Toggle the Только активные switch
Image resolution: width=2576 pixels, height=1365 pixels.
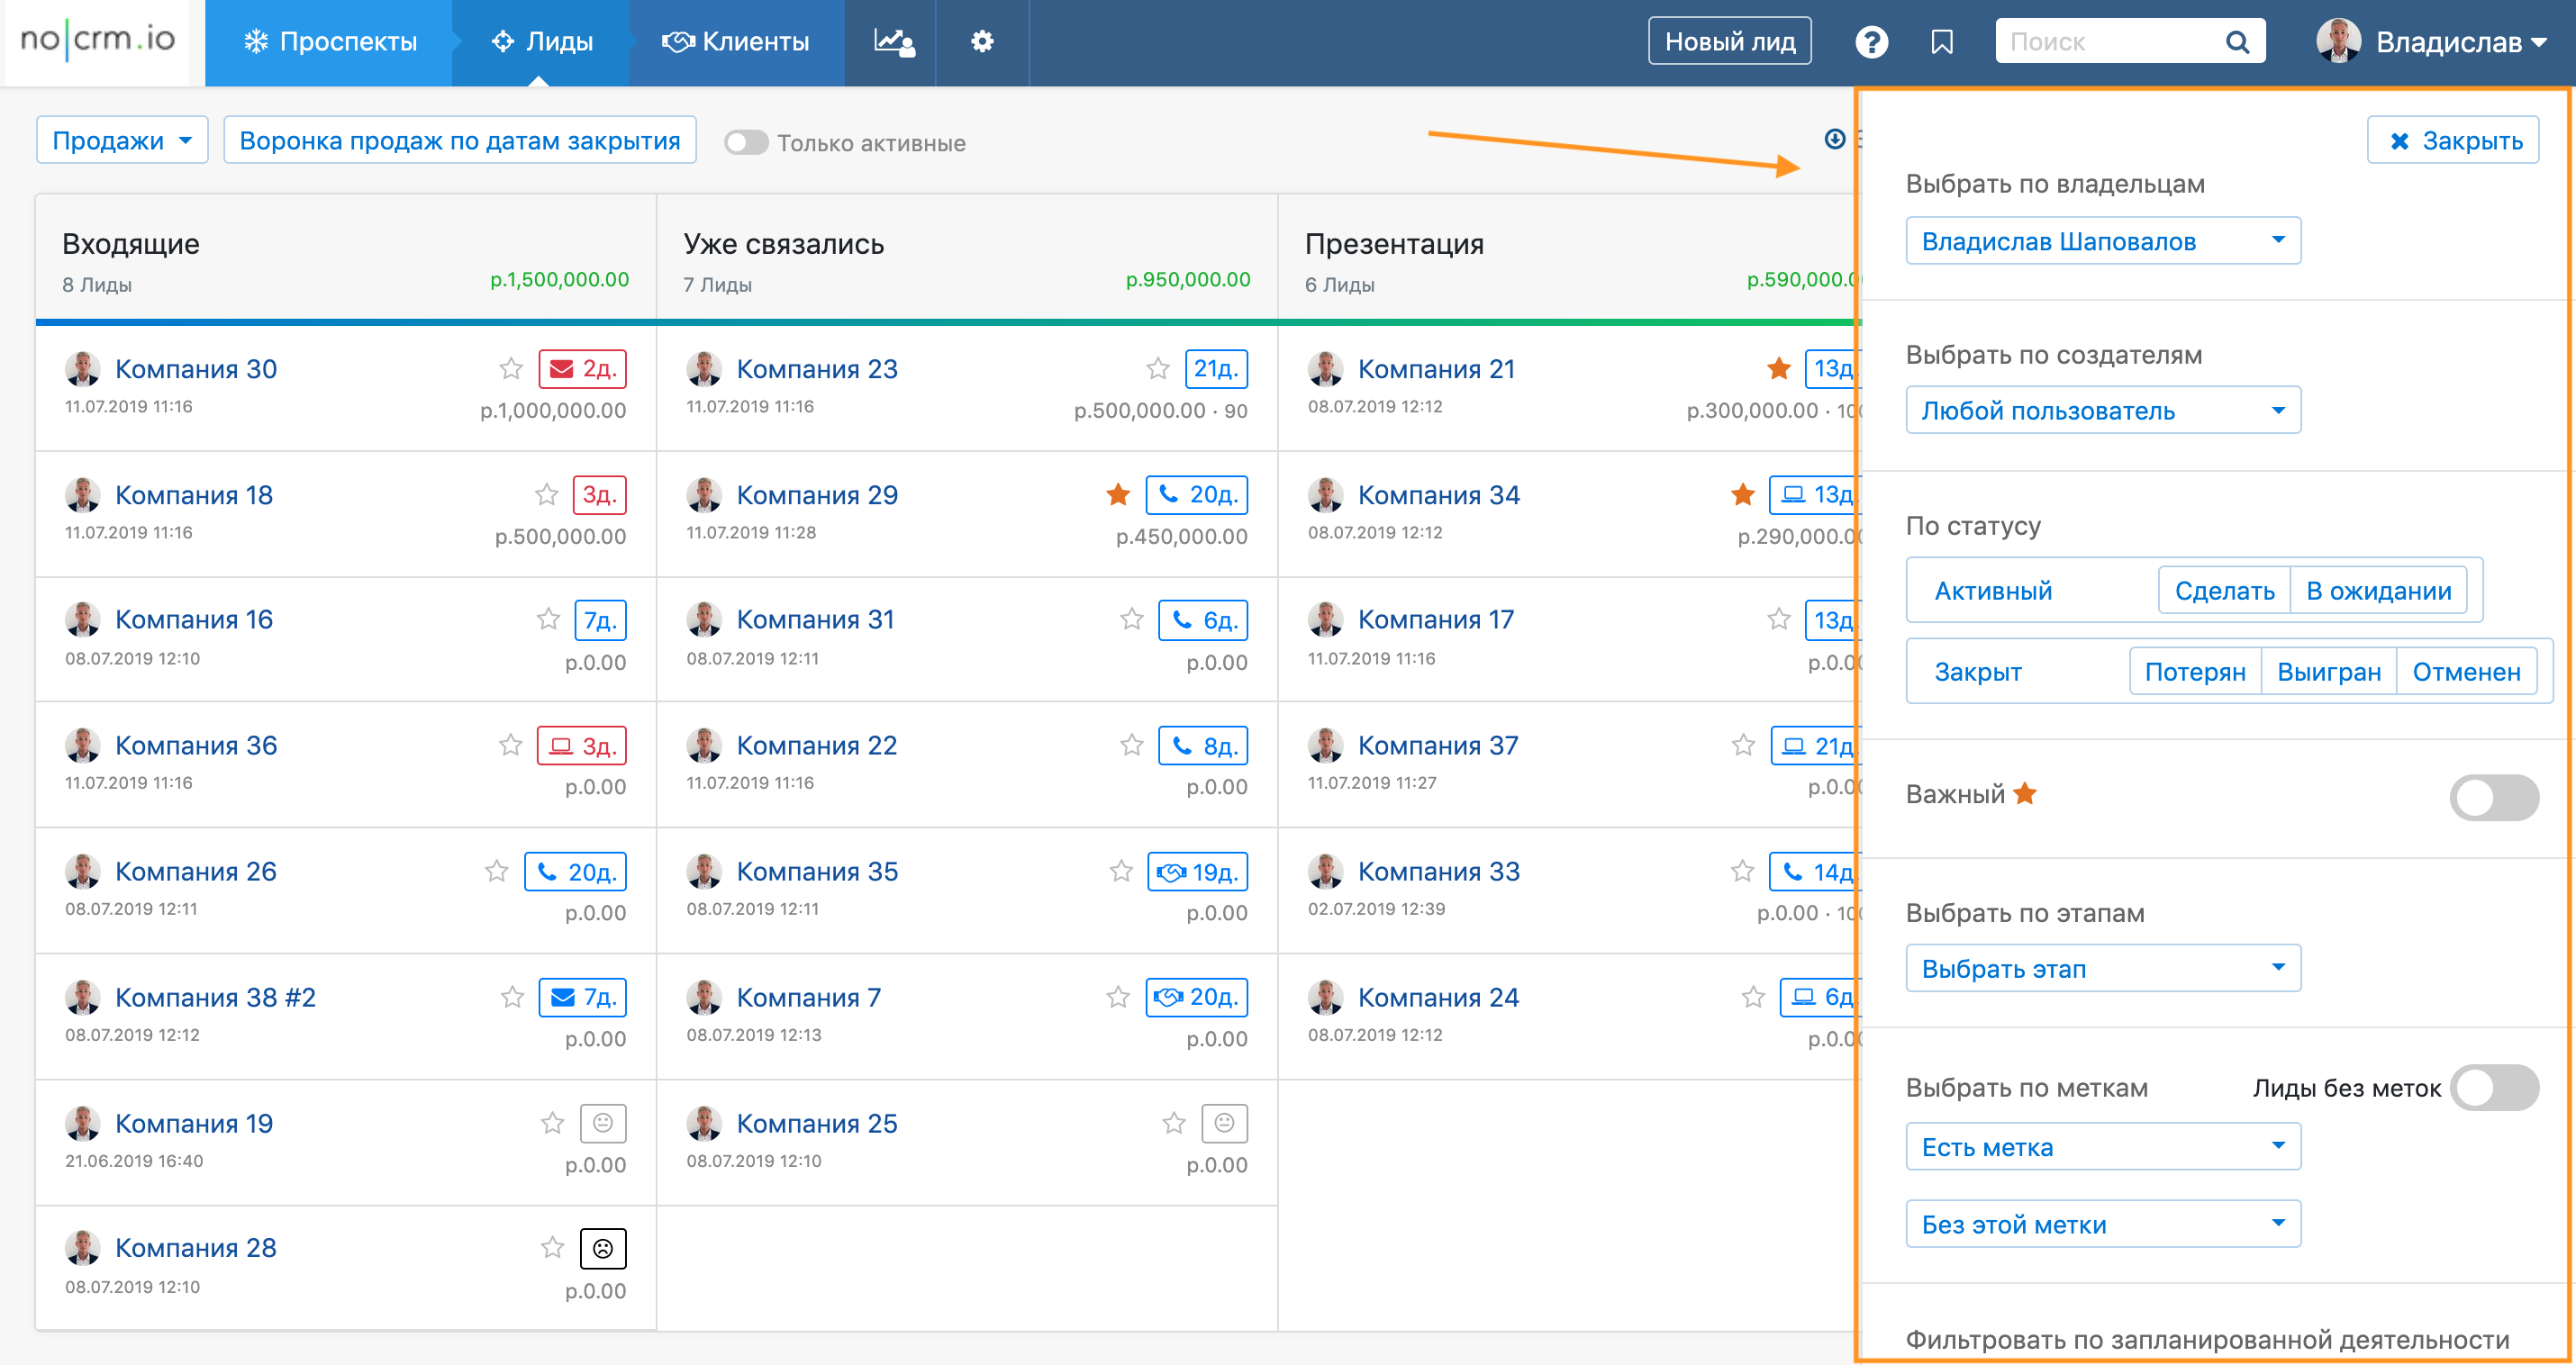point(746,143)
